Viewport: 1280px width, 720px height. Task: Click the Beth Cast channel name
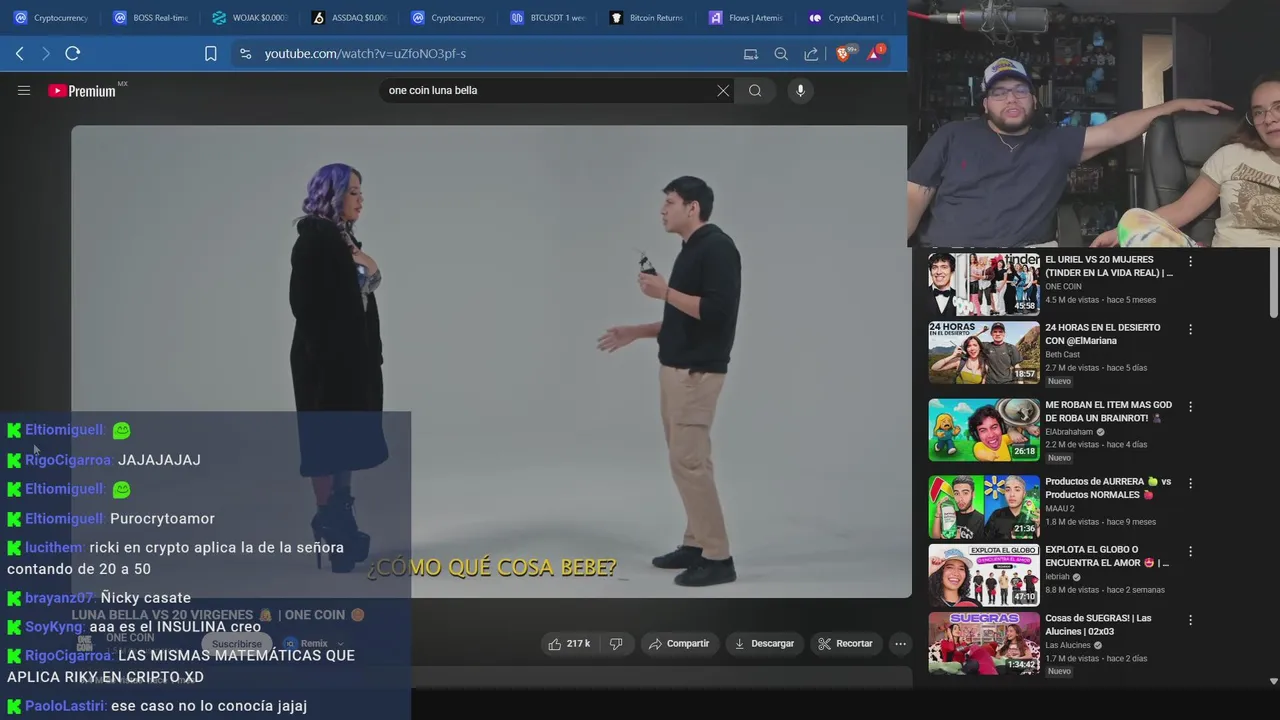[x=1062, y=355]
